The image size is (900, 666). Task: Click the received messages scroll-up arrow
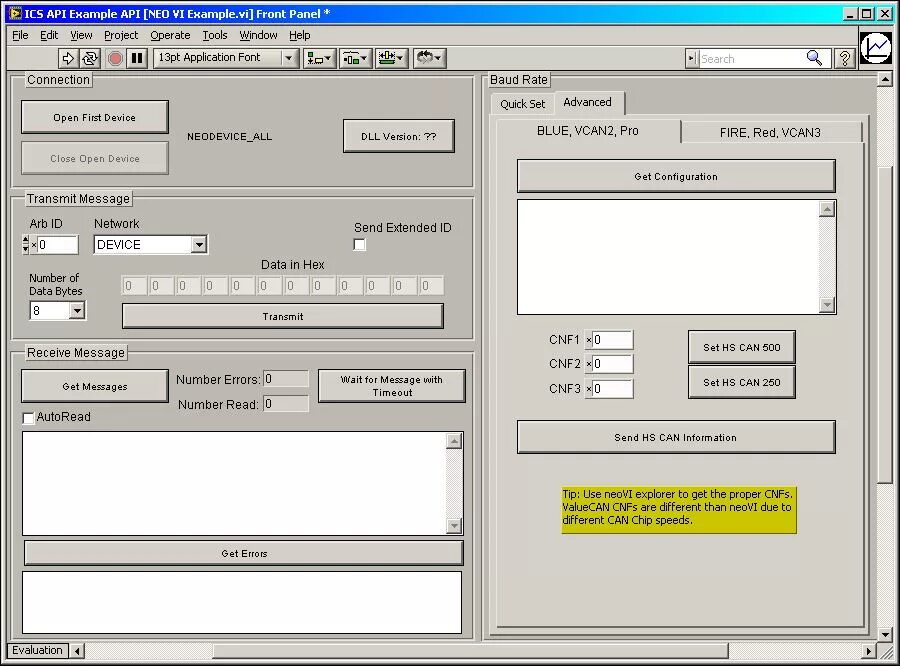pyautogui.click(x=454, y=441)
